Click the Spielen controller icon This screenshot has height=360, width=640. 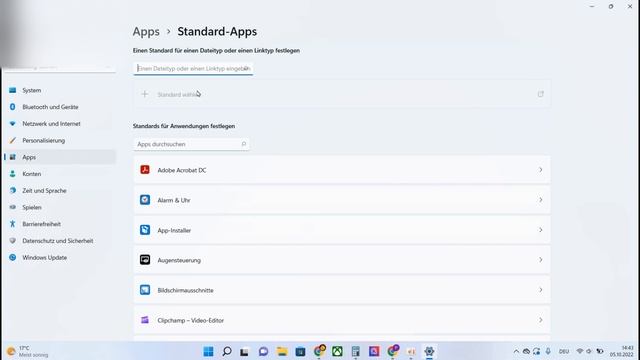(x=13, y=207)
